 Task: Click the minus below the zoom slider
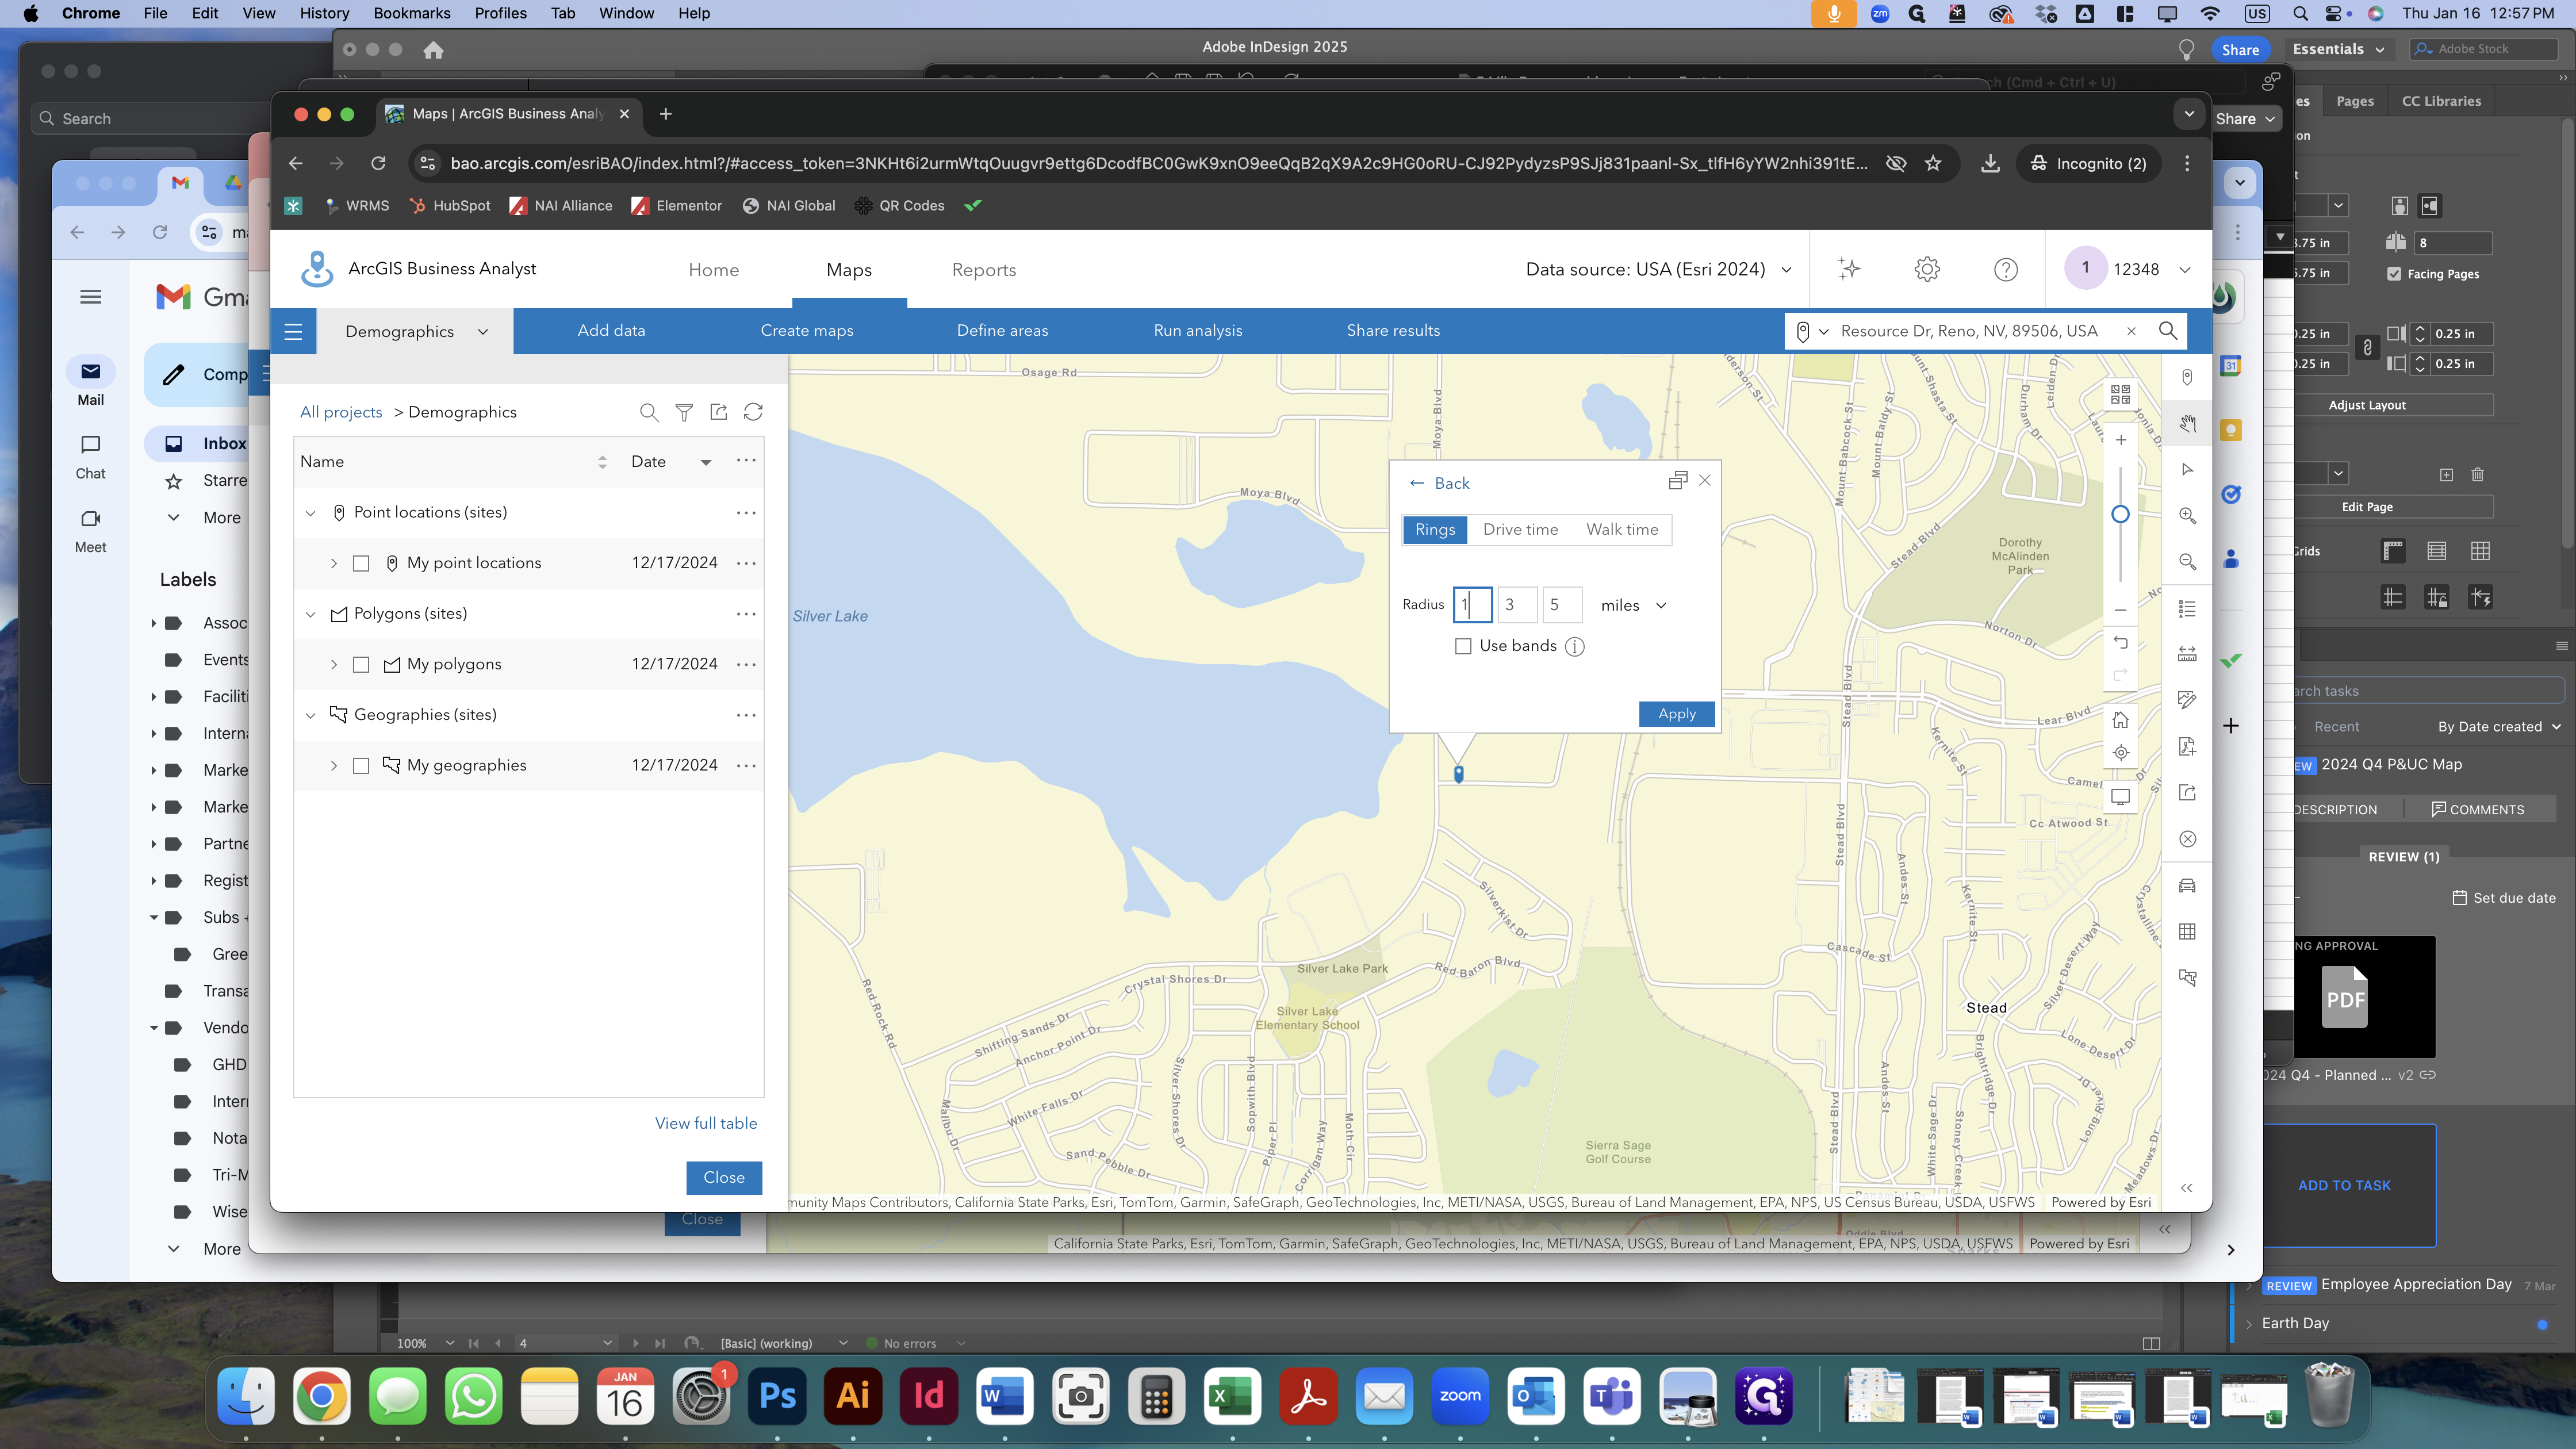2120,610
